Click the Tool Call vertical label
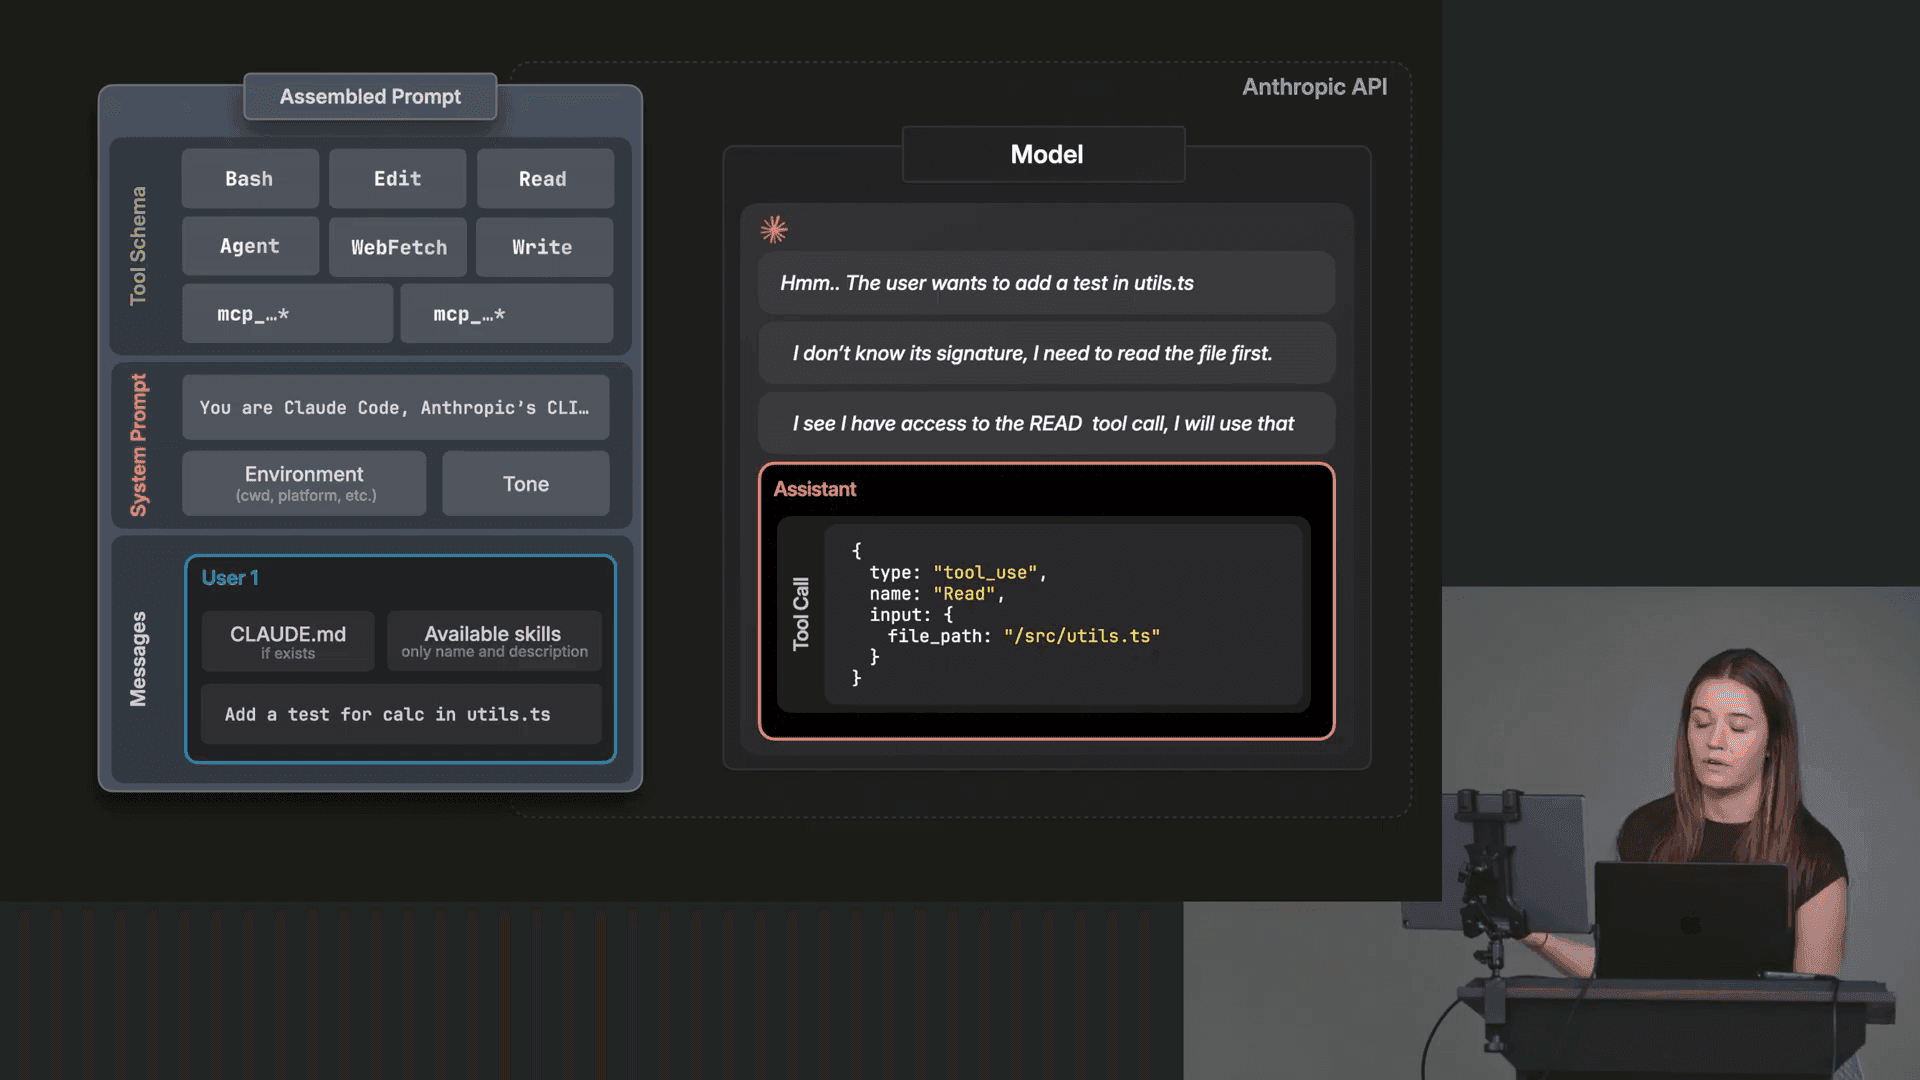Screen dimensions: 1920x1080 coord(801,614)
